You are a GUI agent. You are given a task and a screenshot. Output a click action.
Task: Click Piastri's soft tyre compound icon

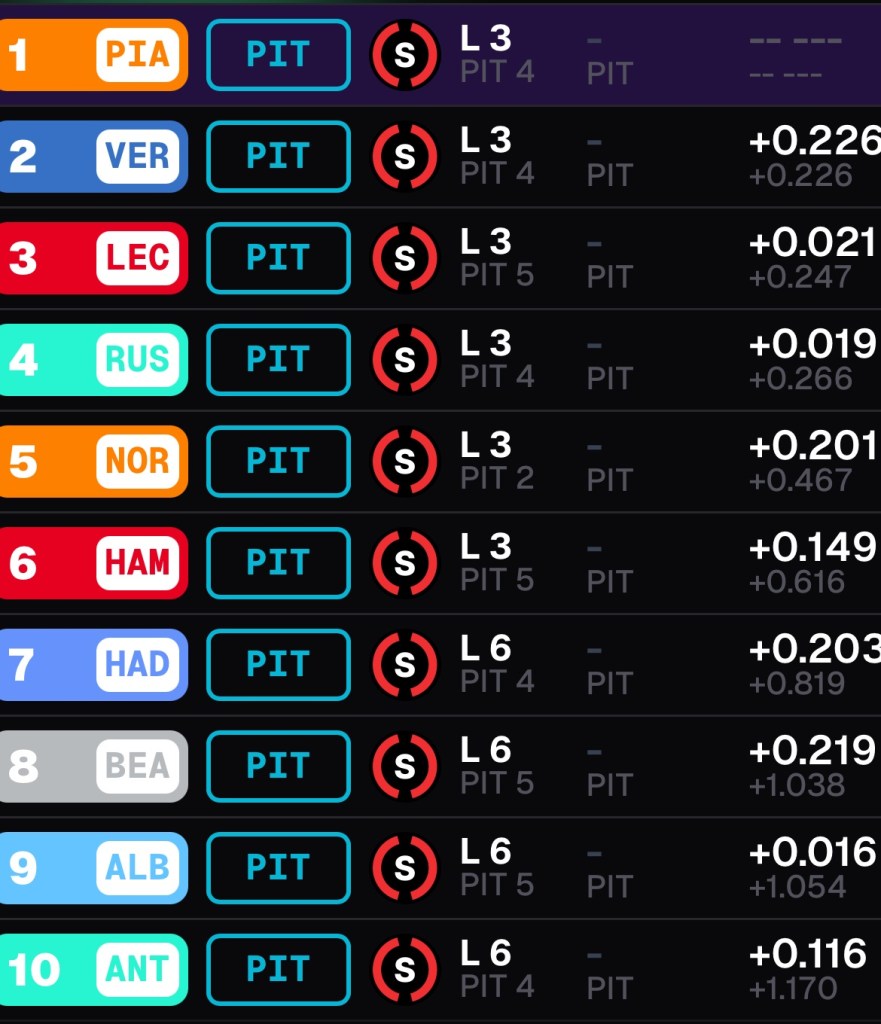pos(405,55)
